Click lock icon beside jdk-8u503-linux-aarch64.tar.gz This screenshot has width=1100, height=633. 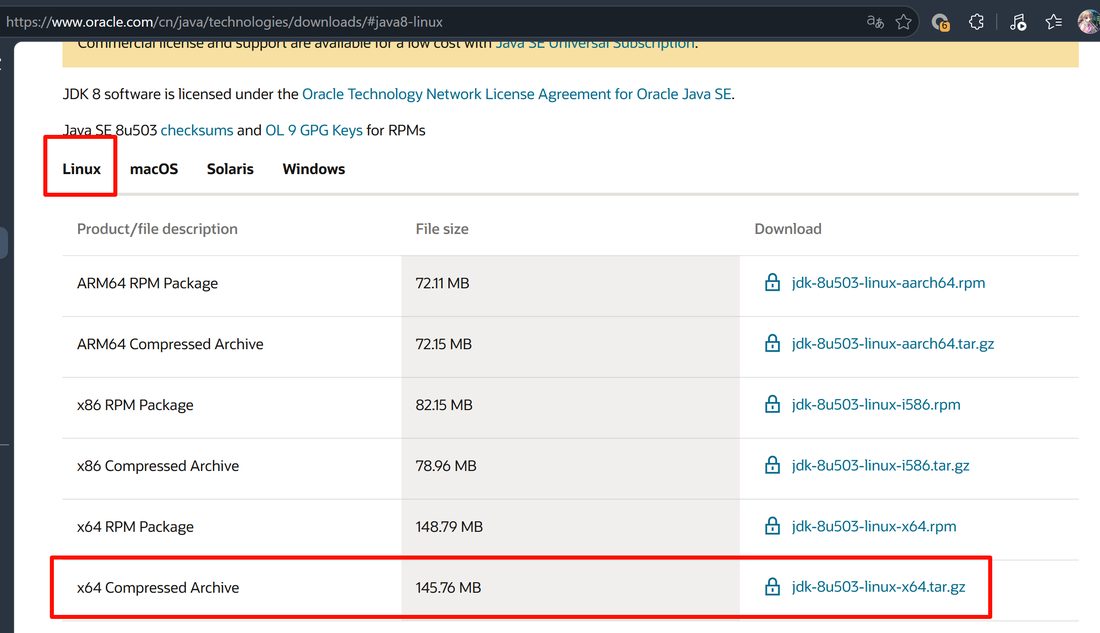[x=772, y=343]
